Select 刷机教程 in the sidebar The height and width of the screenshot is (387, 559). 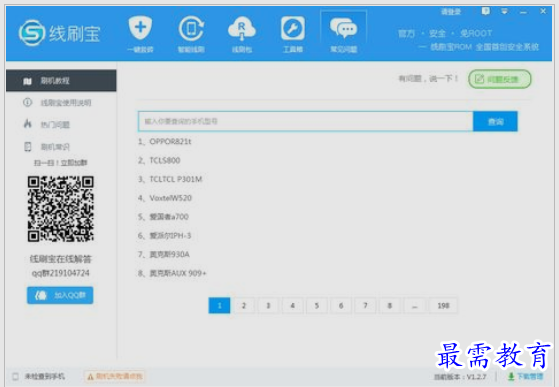tap(61, 81)
